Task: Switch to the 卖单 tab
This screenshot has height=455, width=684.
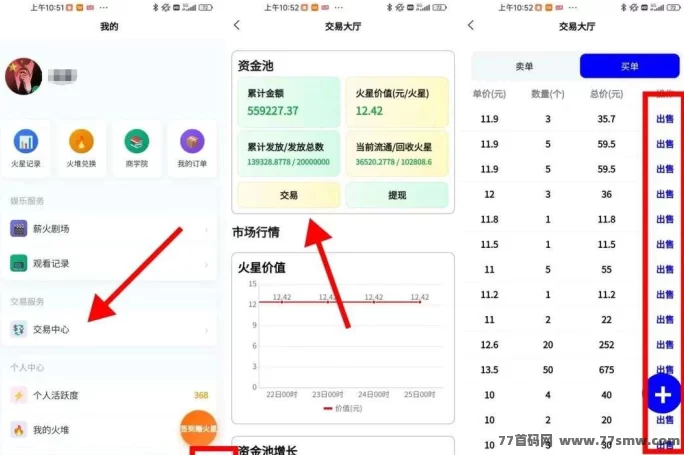Action: pyautogui.click(x=524, y=66)
